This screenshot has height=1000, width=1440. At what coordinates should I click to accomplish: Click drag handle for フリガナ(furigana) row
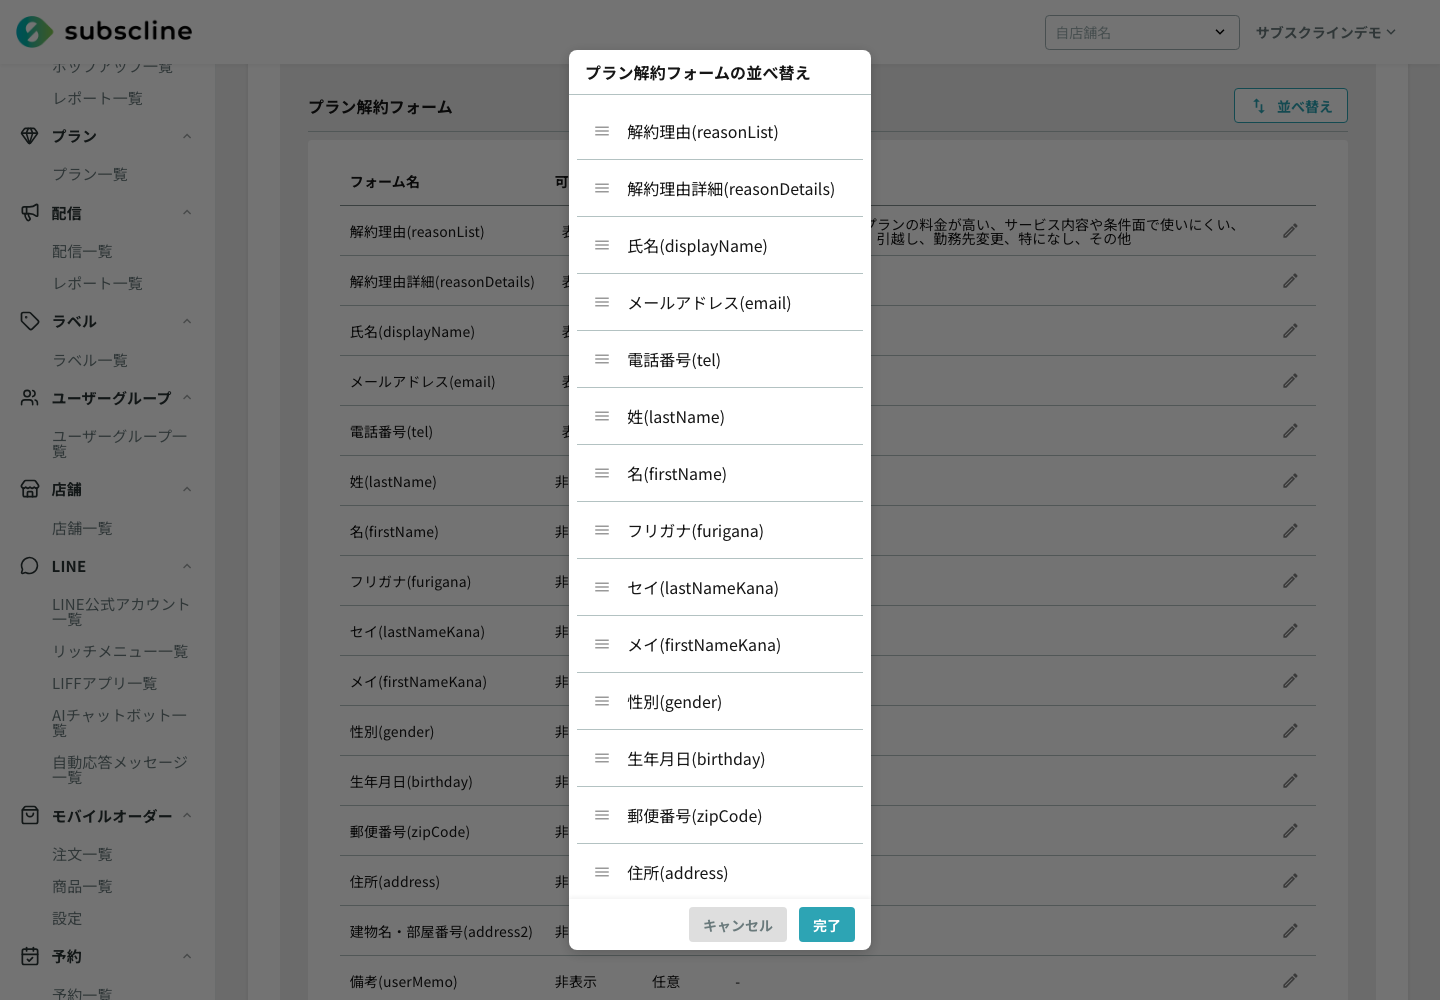pyautogui.click(x=602, y=530)
